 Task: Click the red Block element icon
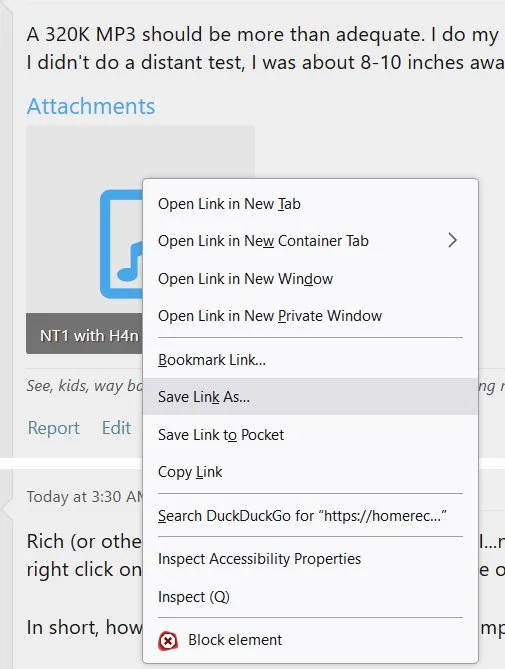168,640
